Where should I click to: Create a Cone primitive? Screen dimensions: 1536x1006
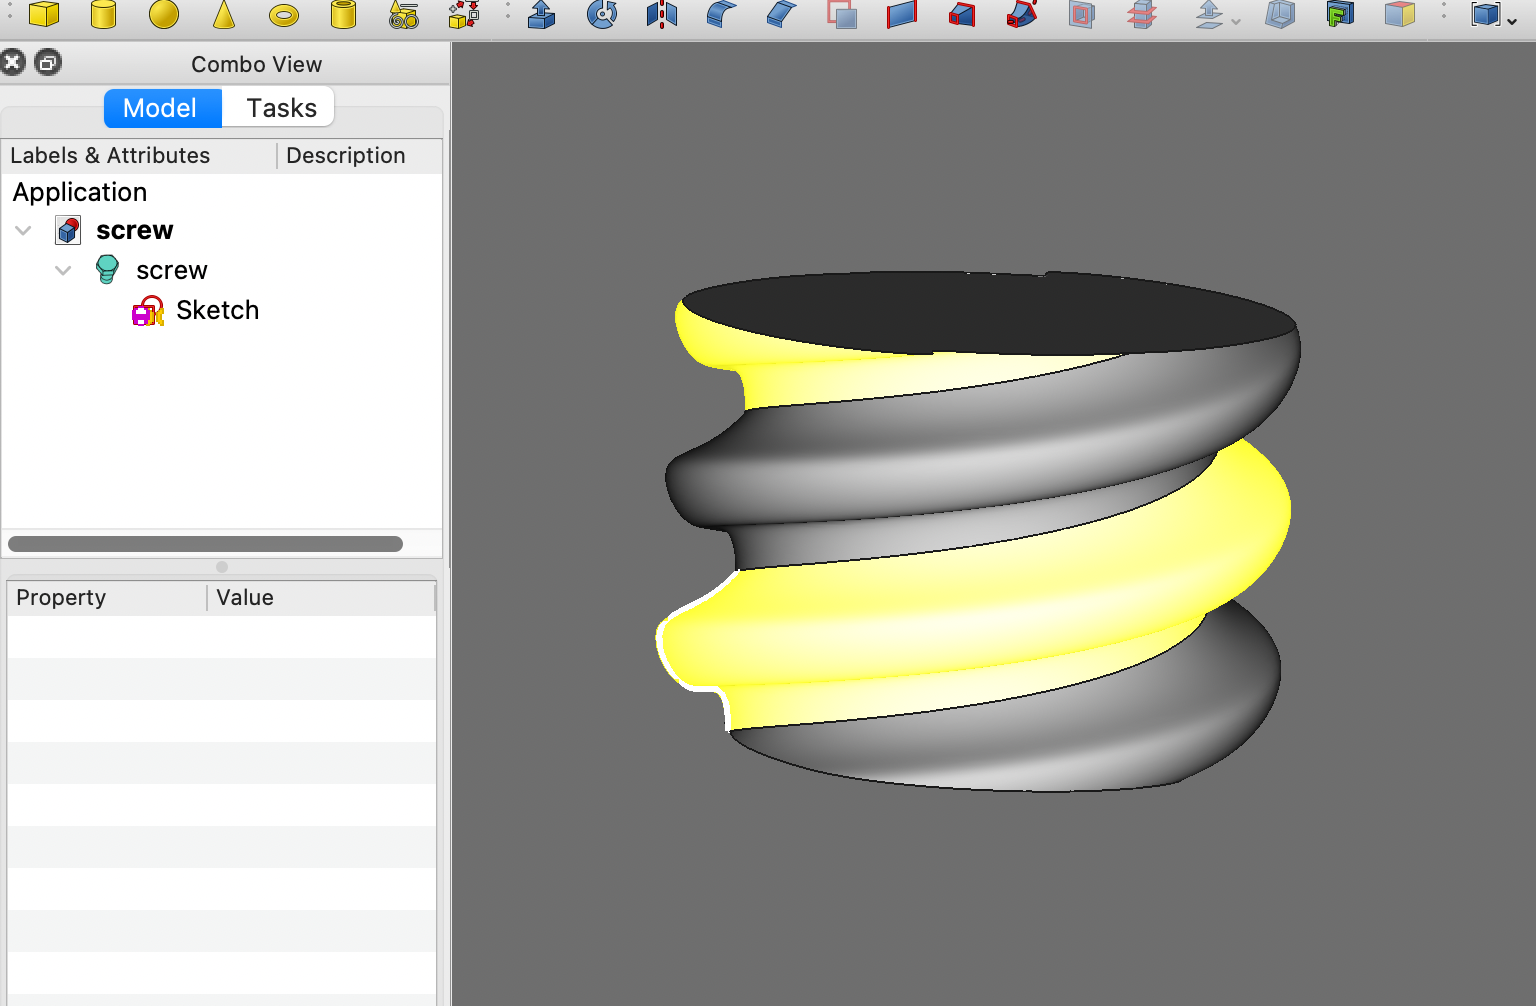224,14
